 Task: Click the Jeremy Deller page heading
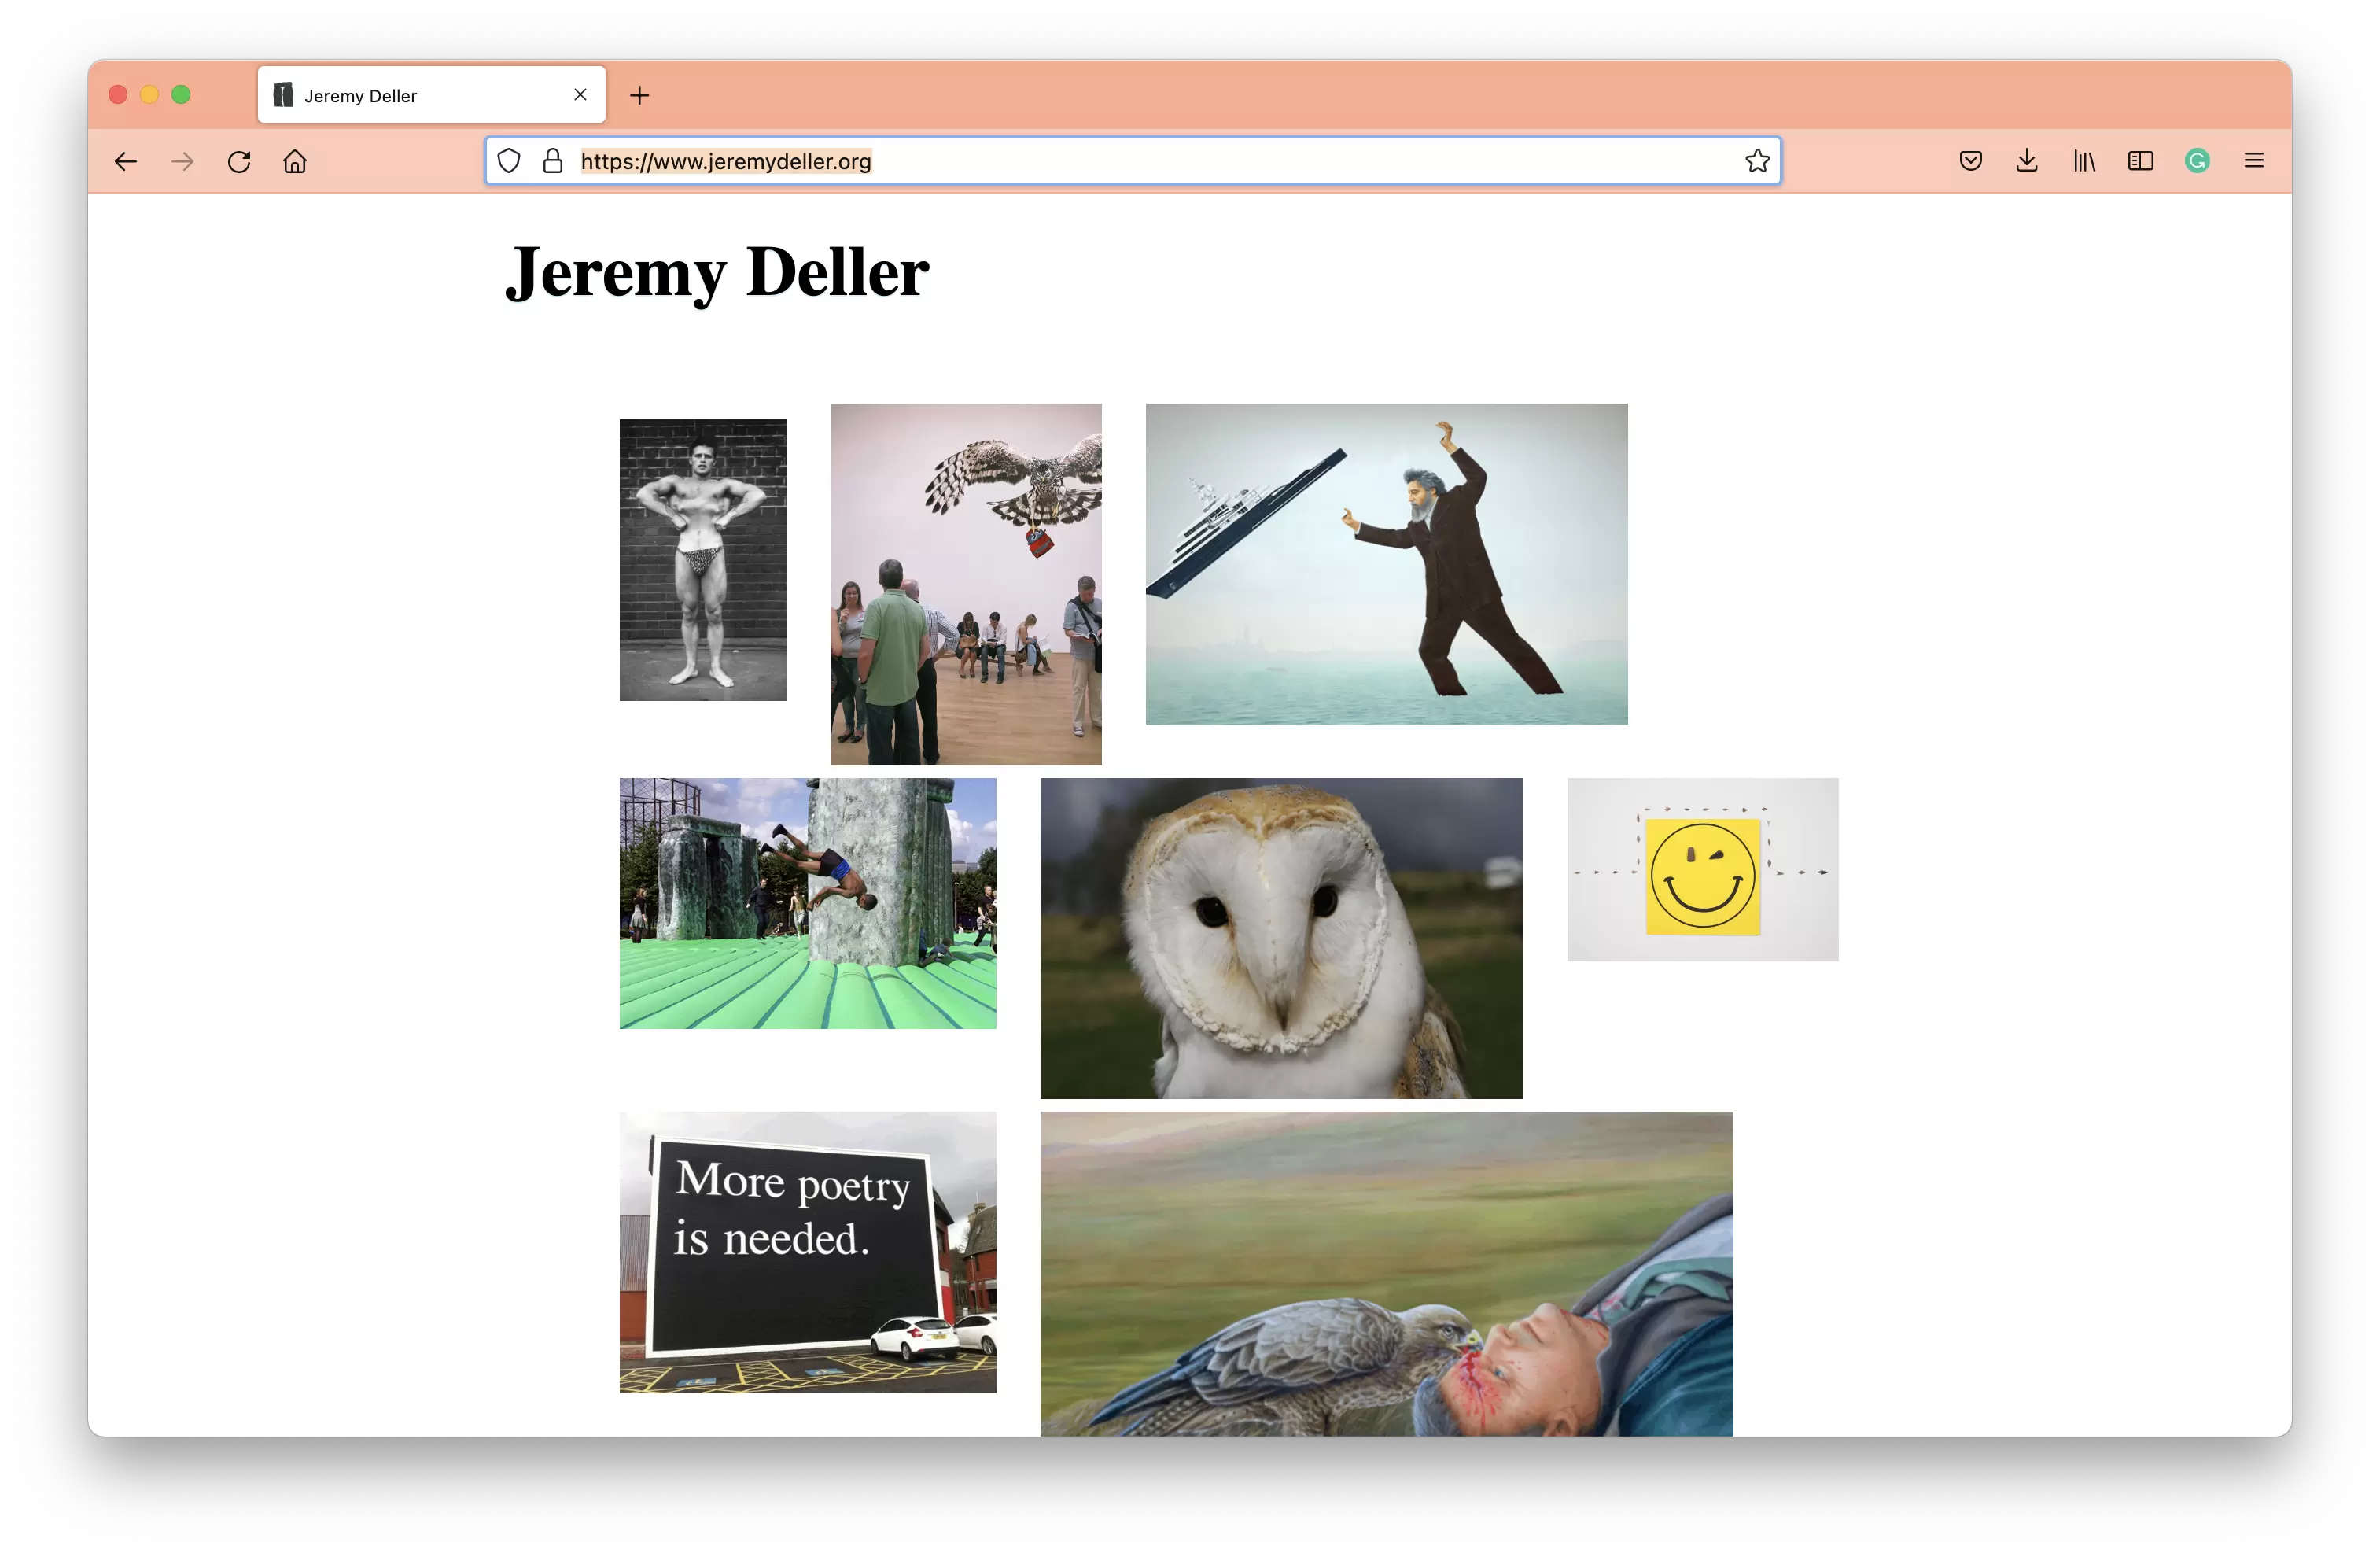tap(717, 273)
